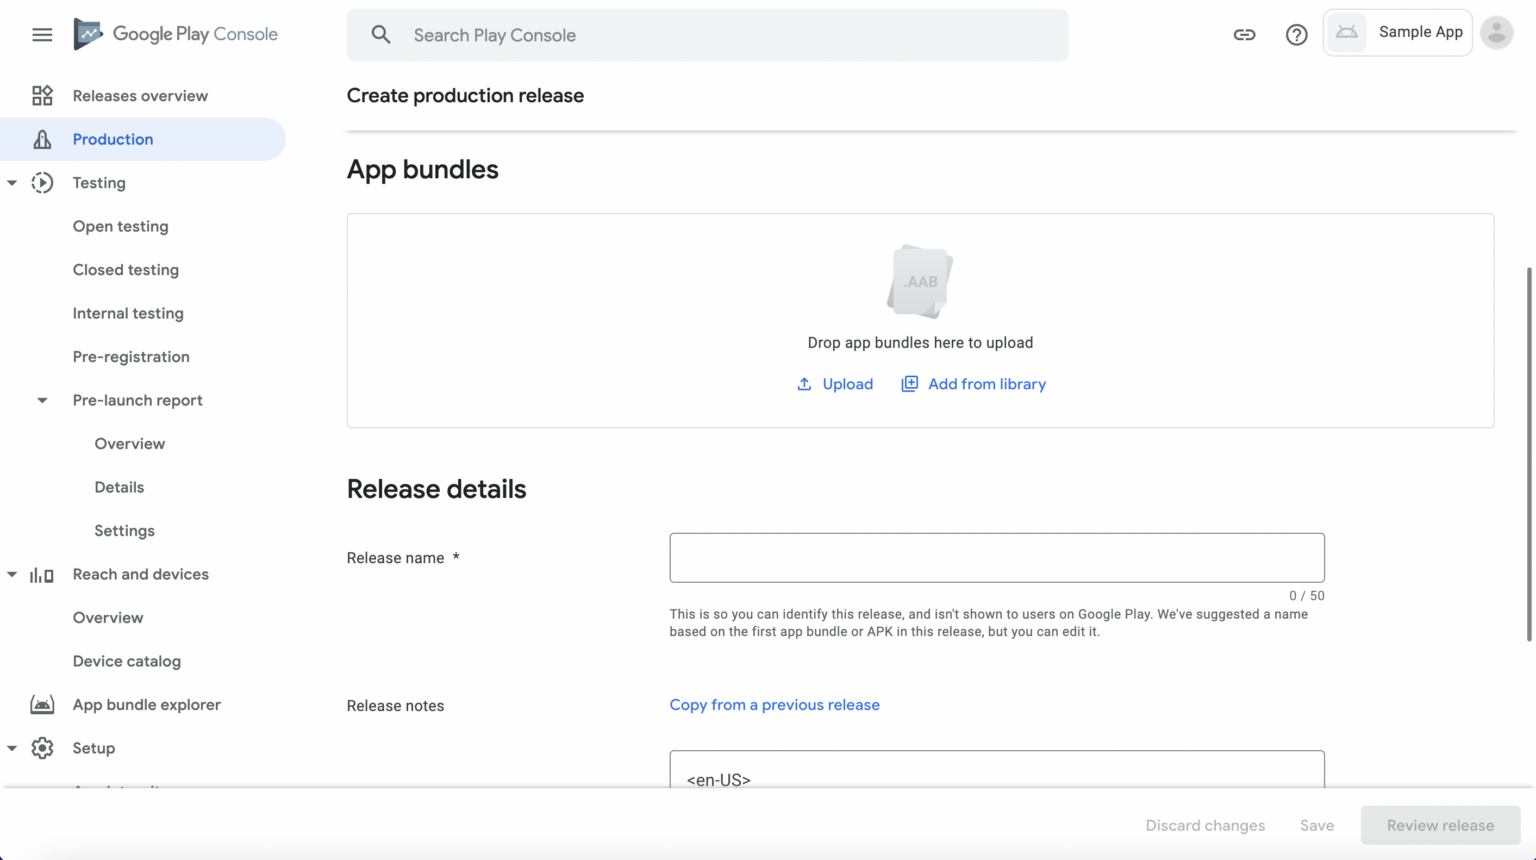
Task: Open Pre-launch report Settings
Action: (124, 531)
